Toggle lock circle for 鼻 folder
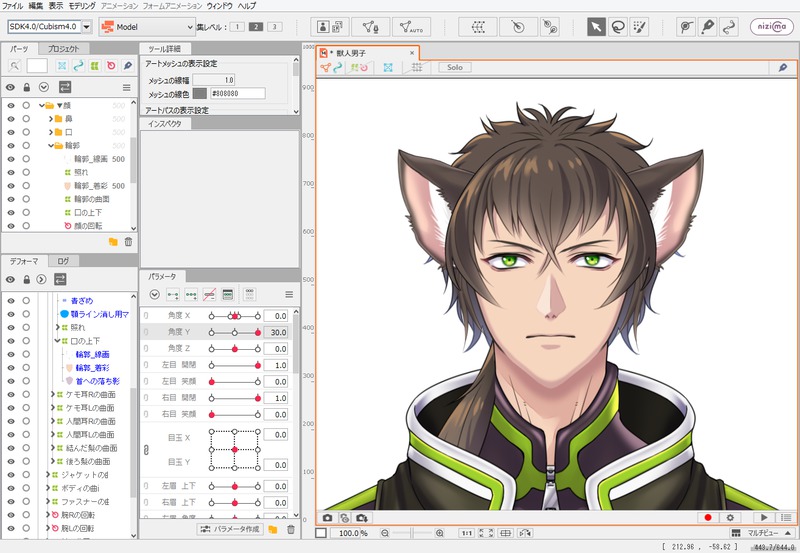 26,118
